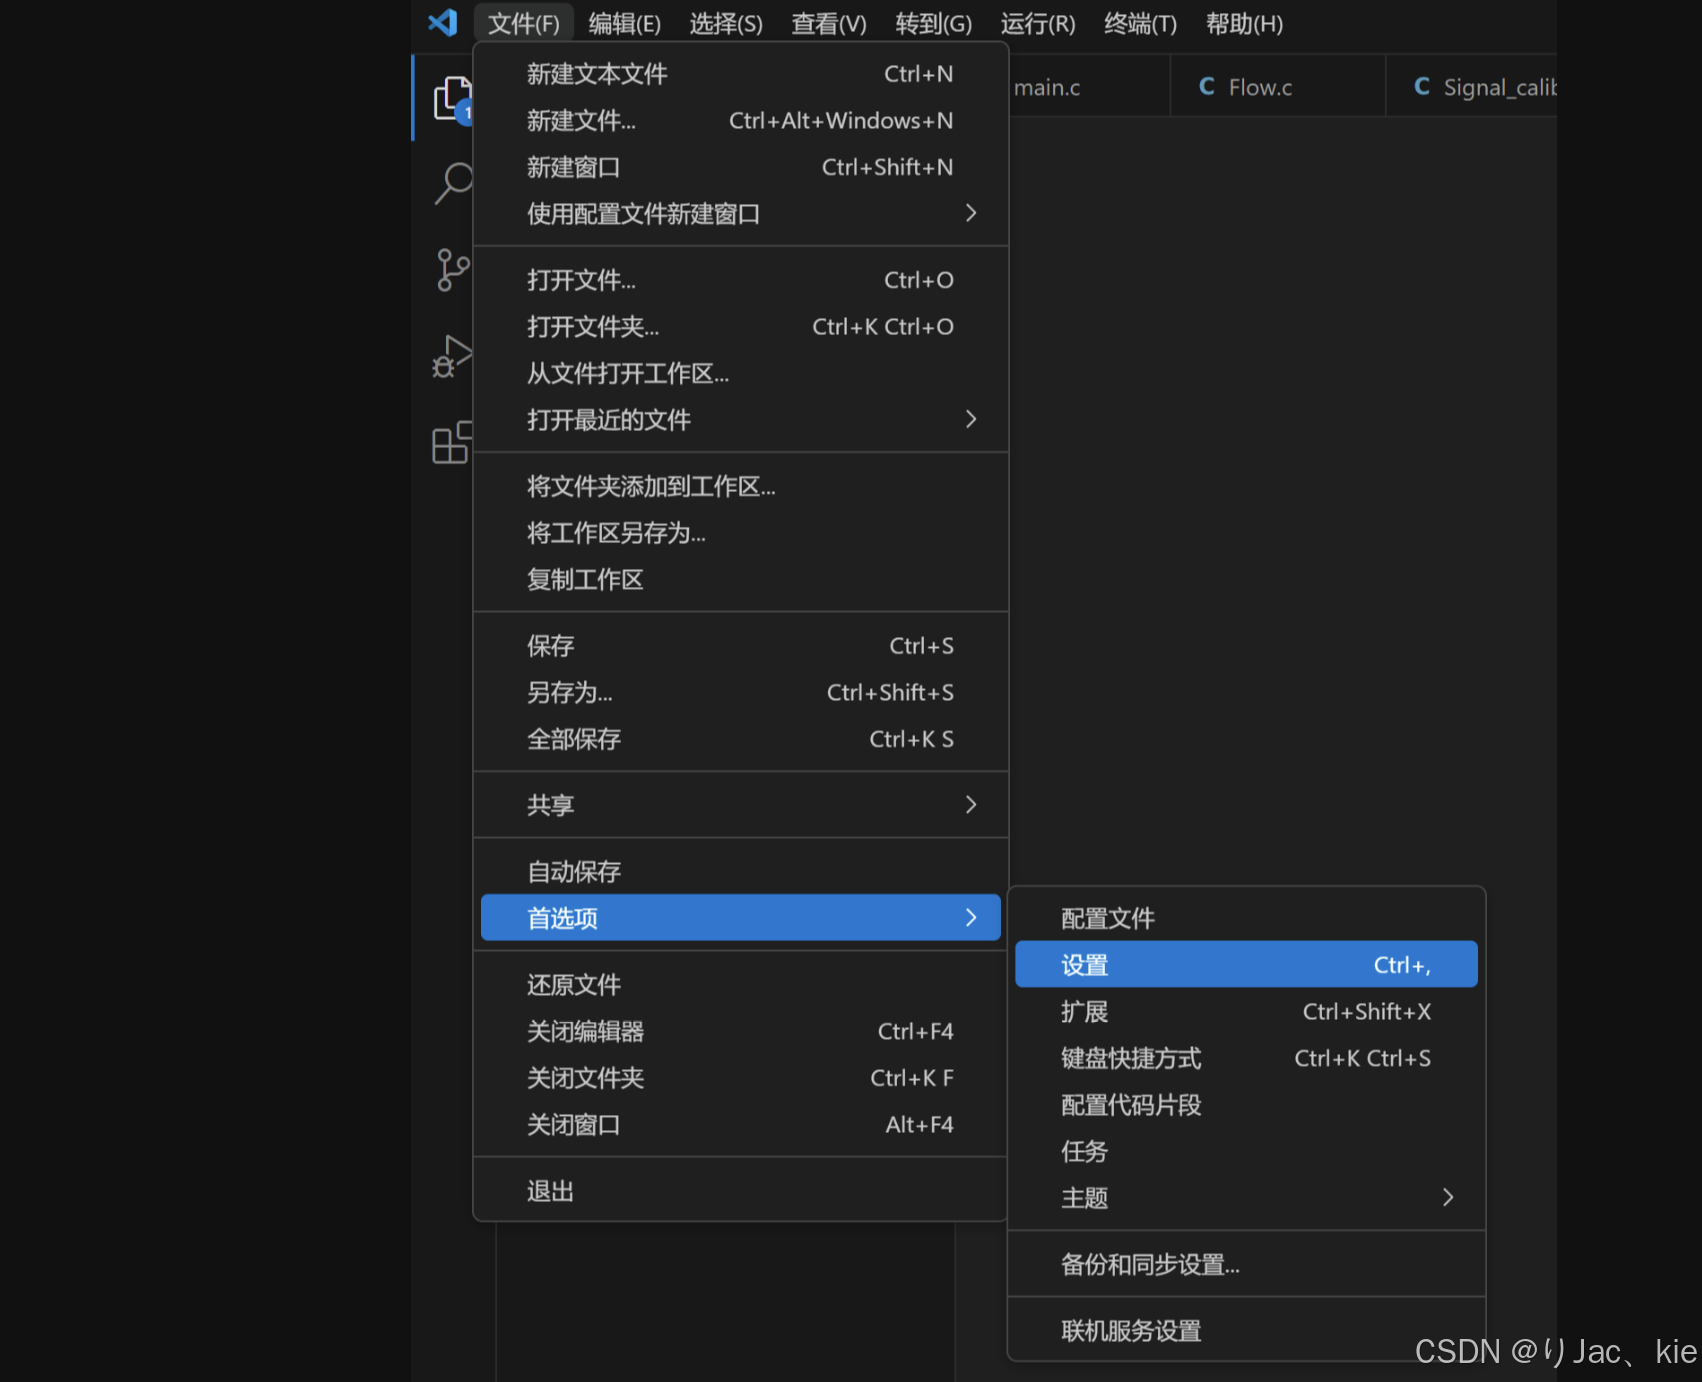Open the 编辑(E) menu
Screen dimensions: 1702x1382
click(624, 23)
